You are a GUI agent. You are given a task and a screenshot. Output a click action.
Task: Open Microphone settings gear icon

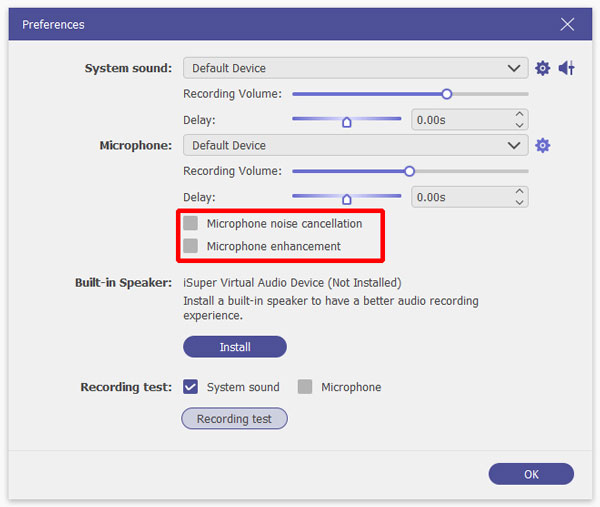pos(542,145)
